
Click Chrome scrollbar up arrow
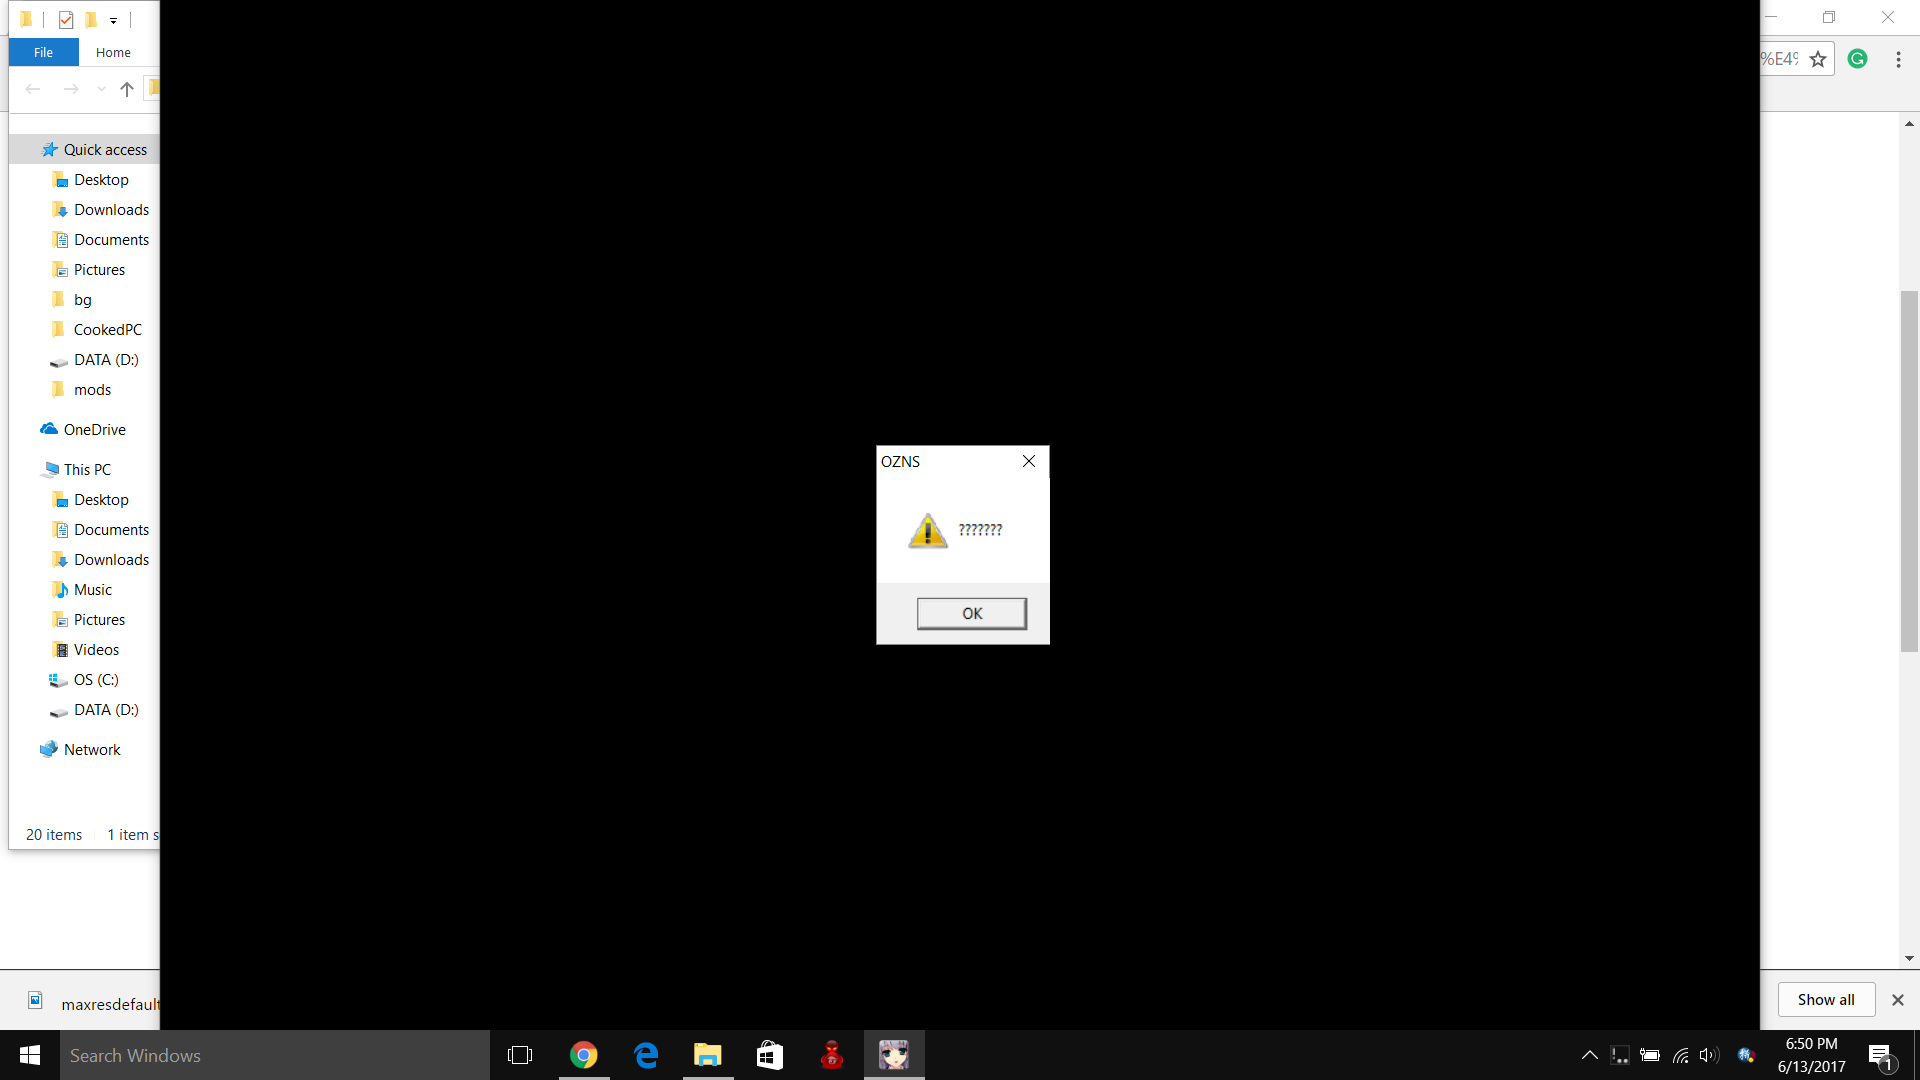pos(1909,124)
